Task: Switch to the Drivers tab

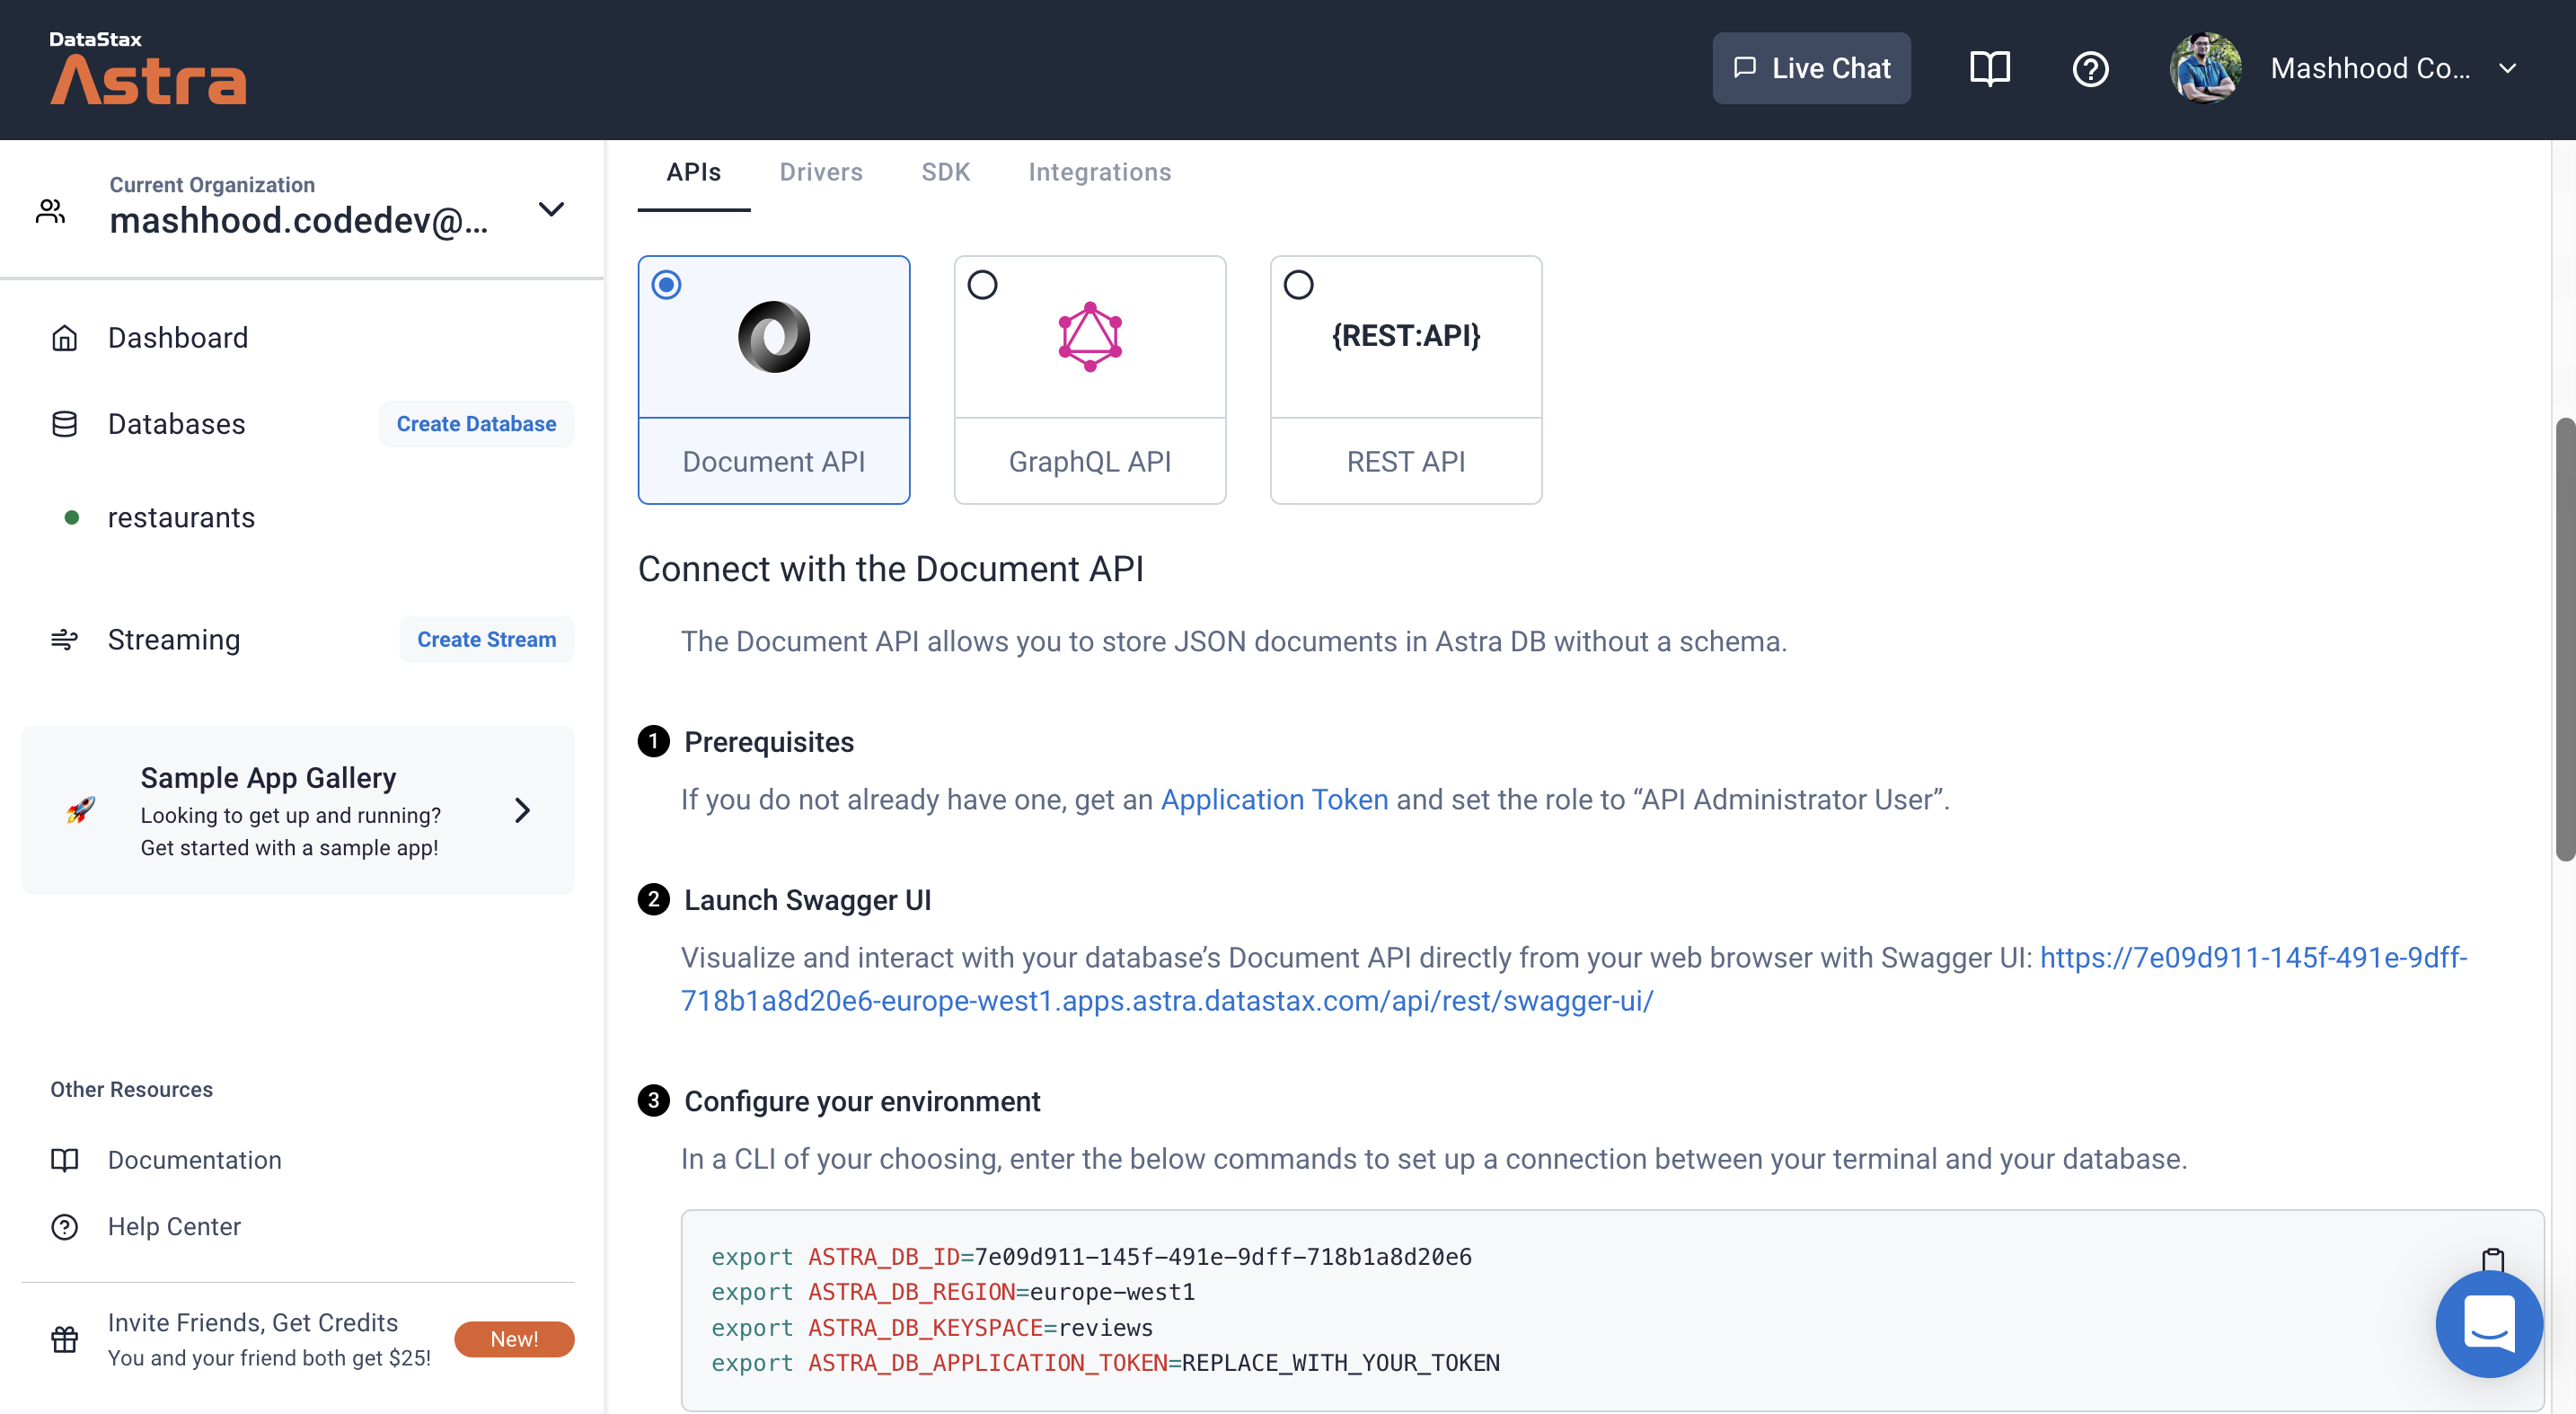Action: [x=821, y=172]
